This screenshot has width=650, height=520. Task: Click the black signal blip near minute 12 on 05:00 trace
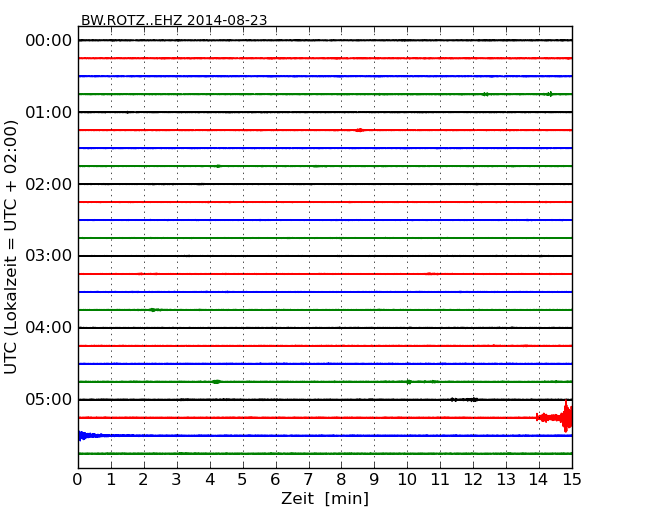pyautogui.click(x=464, y=400)
